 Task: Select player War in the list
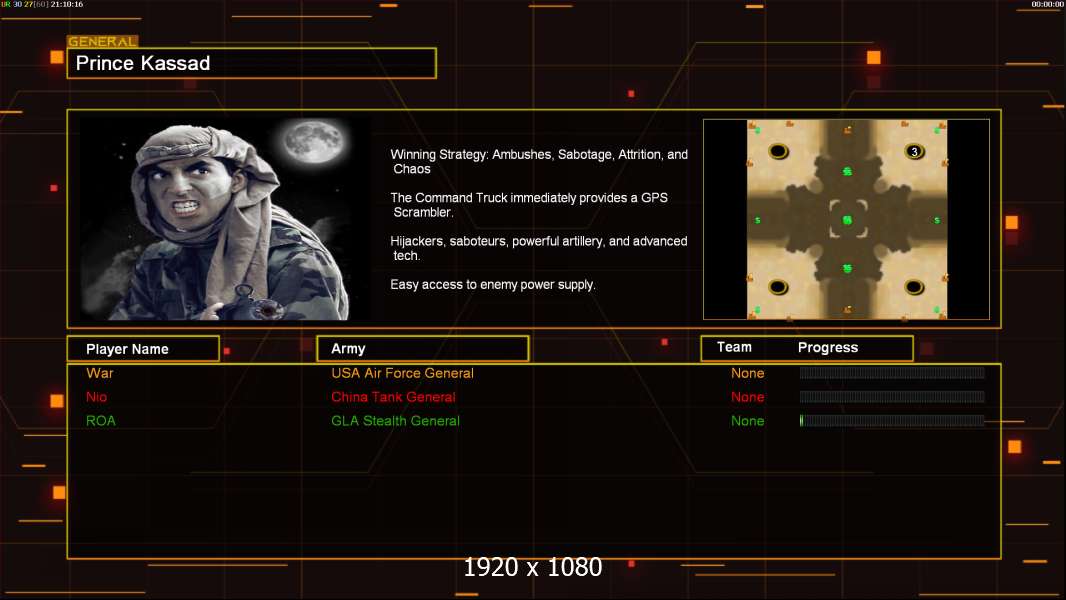click(100, 373)
